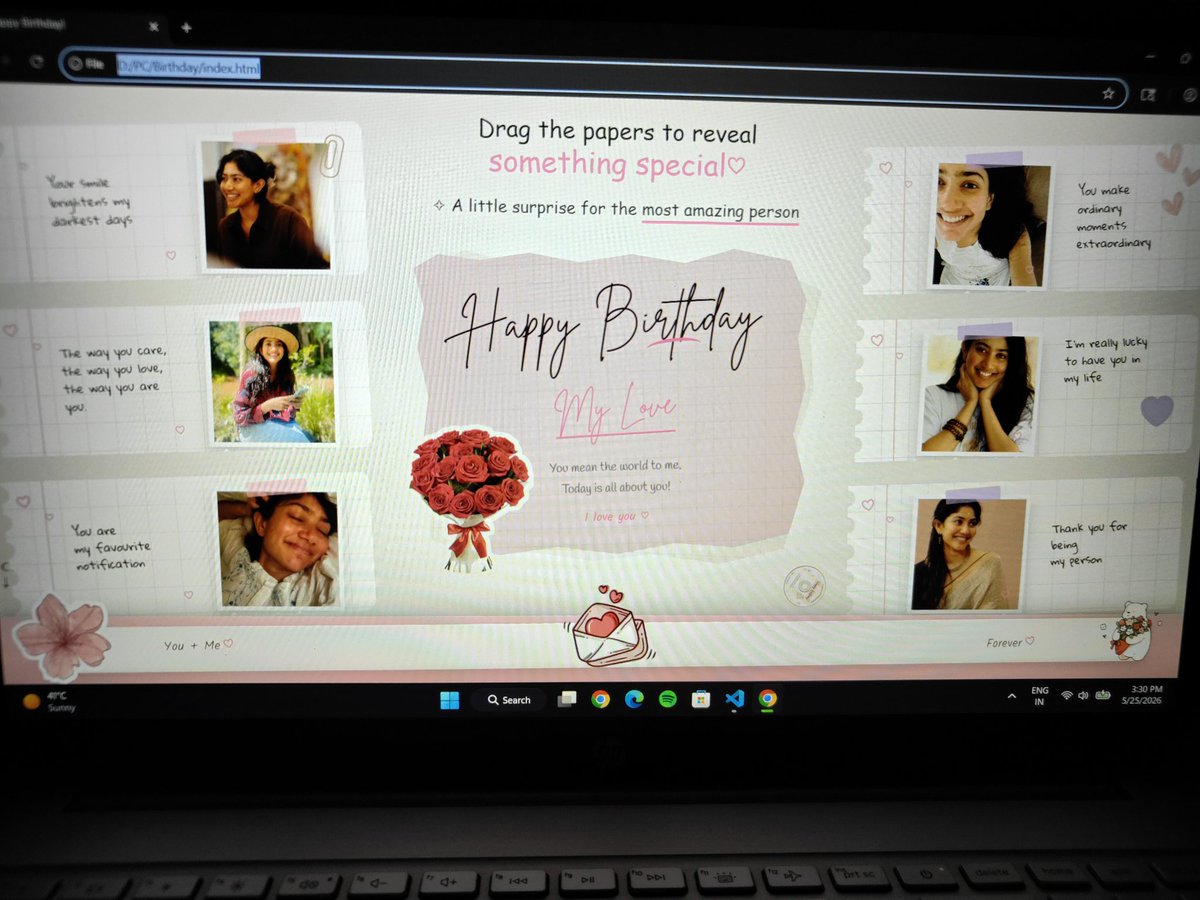Image resolution: width=1200 pixels, height=900 pixels.
Task: Click the 'Drag the papers to reveal' heading
Action: pos(617,131)
